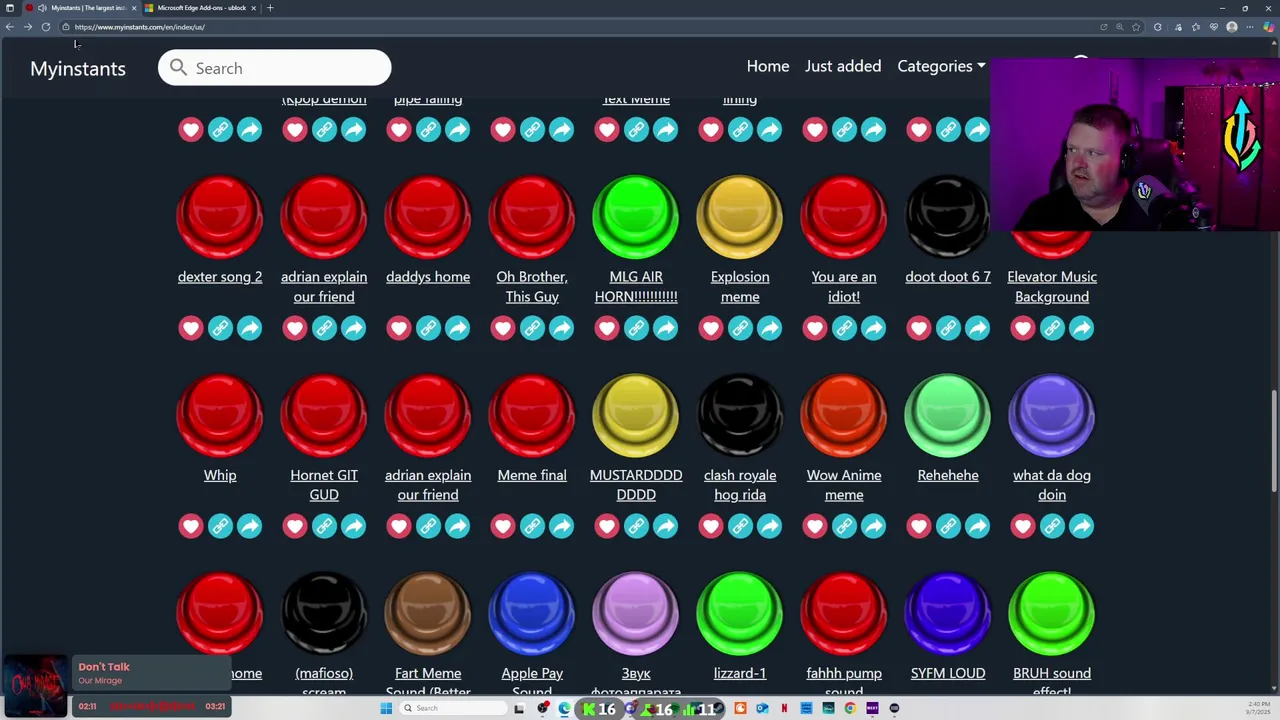Viewport: 1280px width, 720px height.
Task: Favorite the MUSTARDDDDDDDD sound
Action: point(607,526)
